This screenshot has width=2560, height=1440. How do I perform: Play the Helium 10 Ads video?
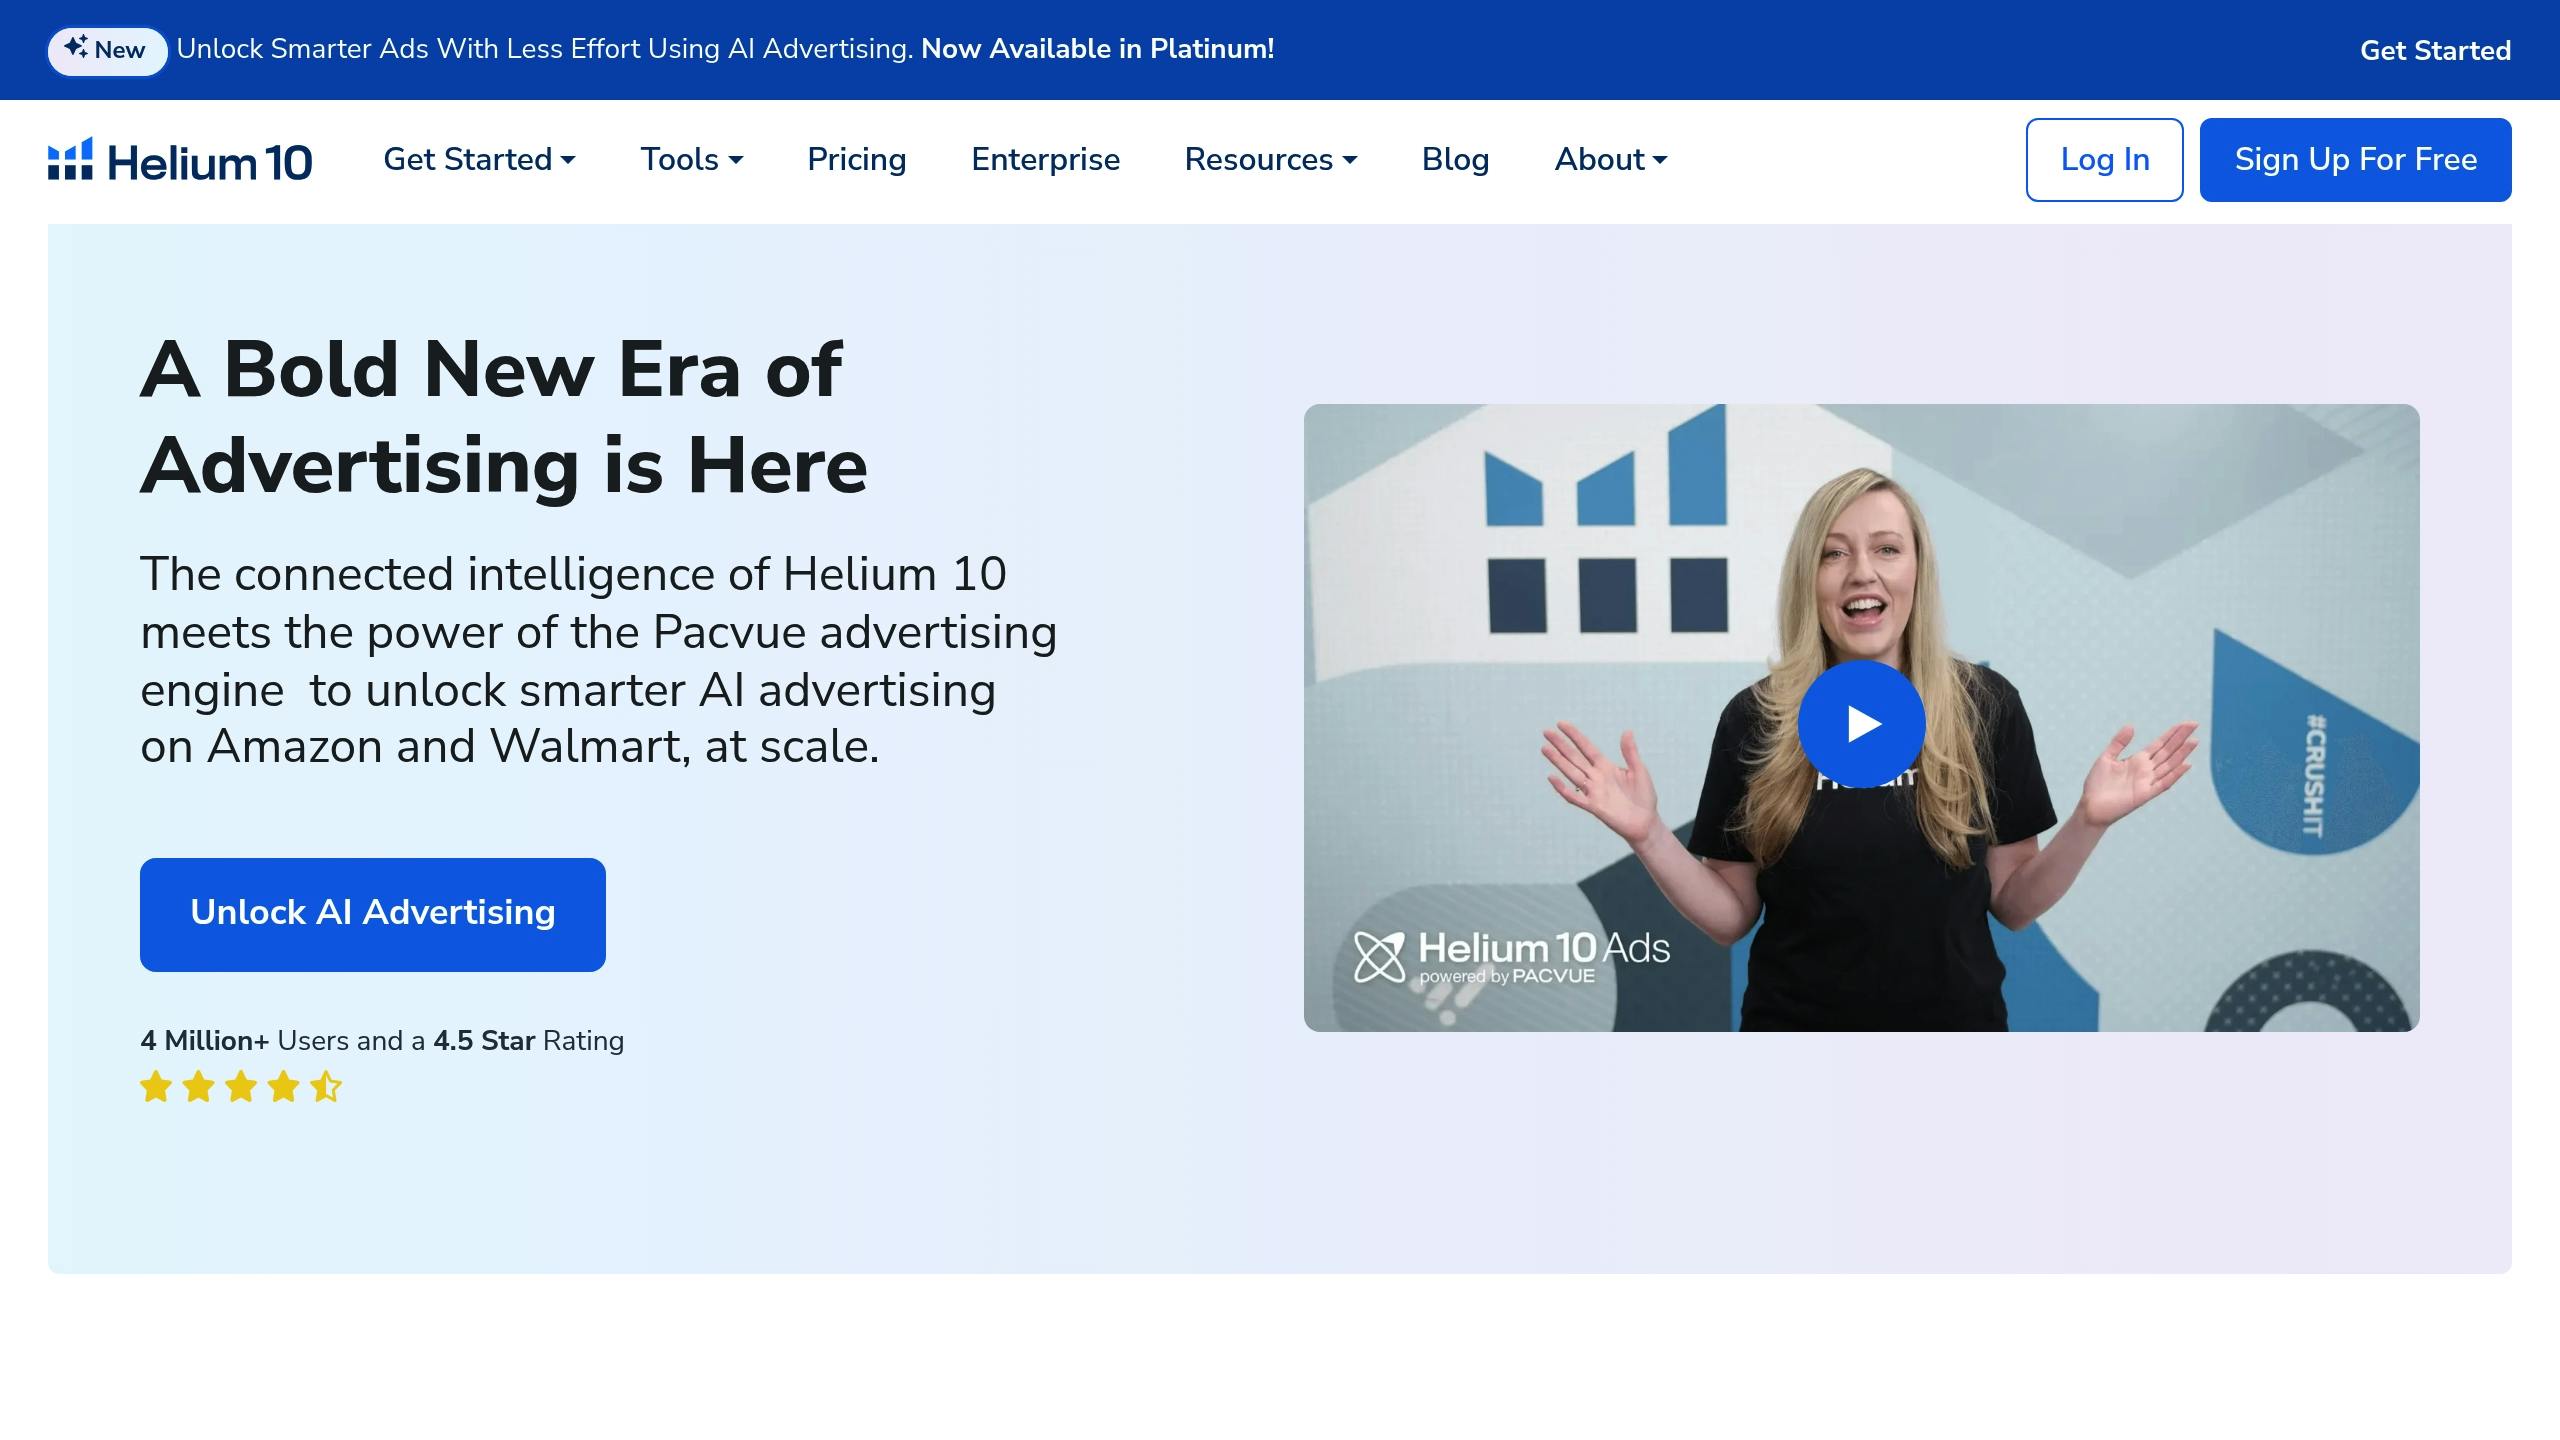(x=1861, y=723)
